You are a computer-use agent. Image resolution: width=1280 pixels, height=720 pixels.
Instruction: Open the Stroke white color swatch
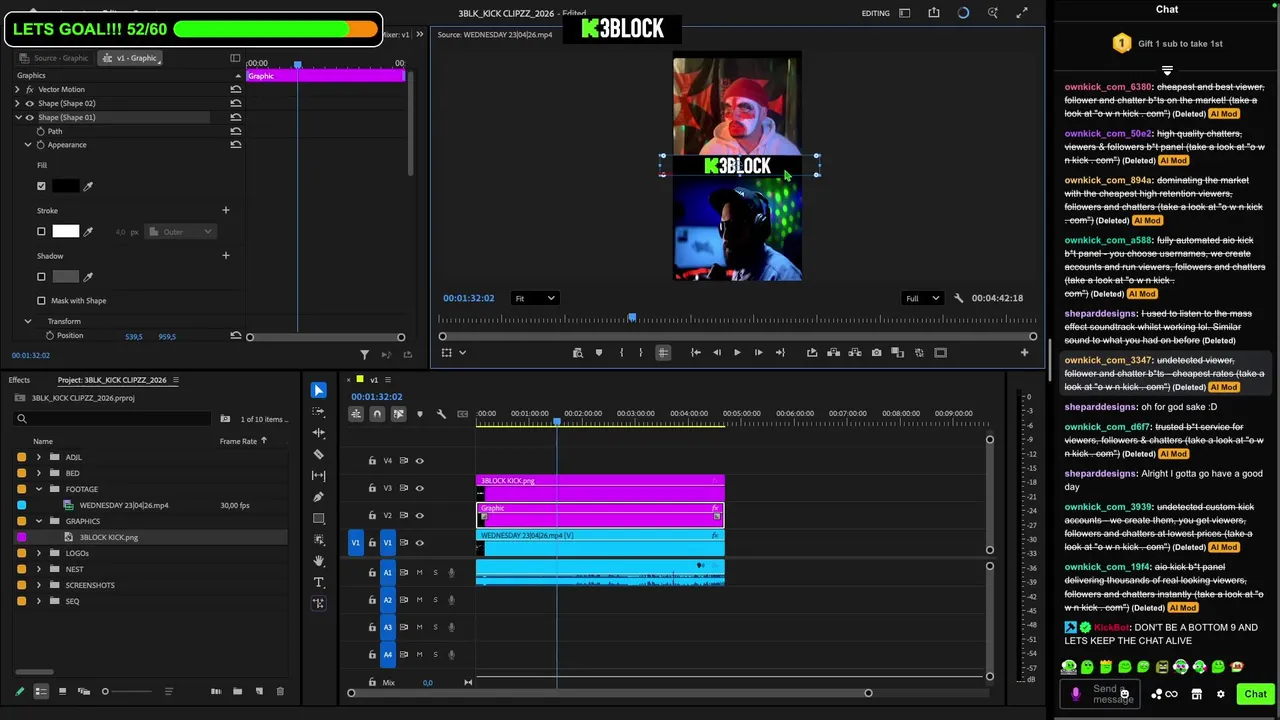tap(65, 232)
